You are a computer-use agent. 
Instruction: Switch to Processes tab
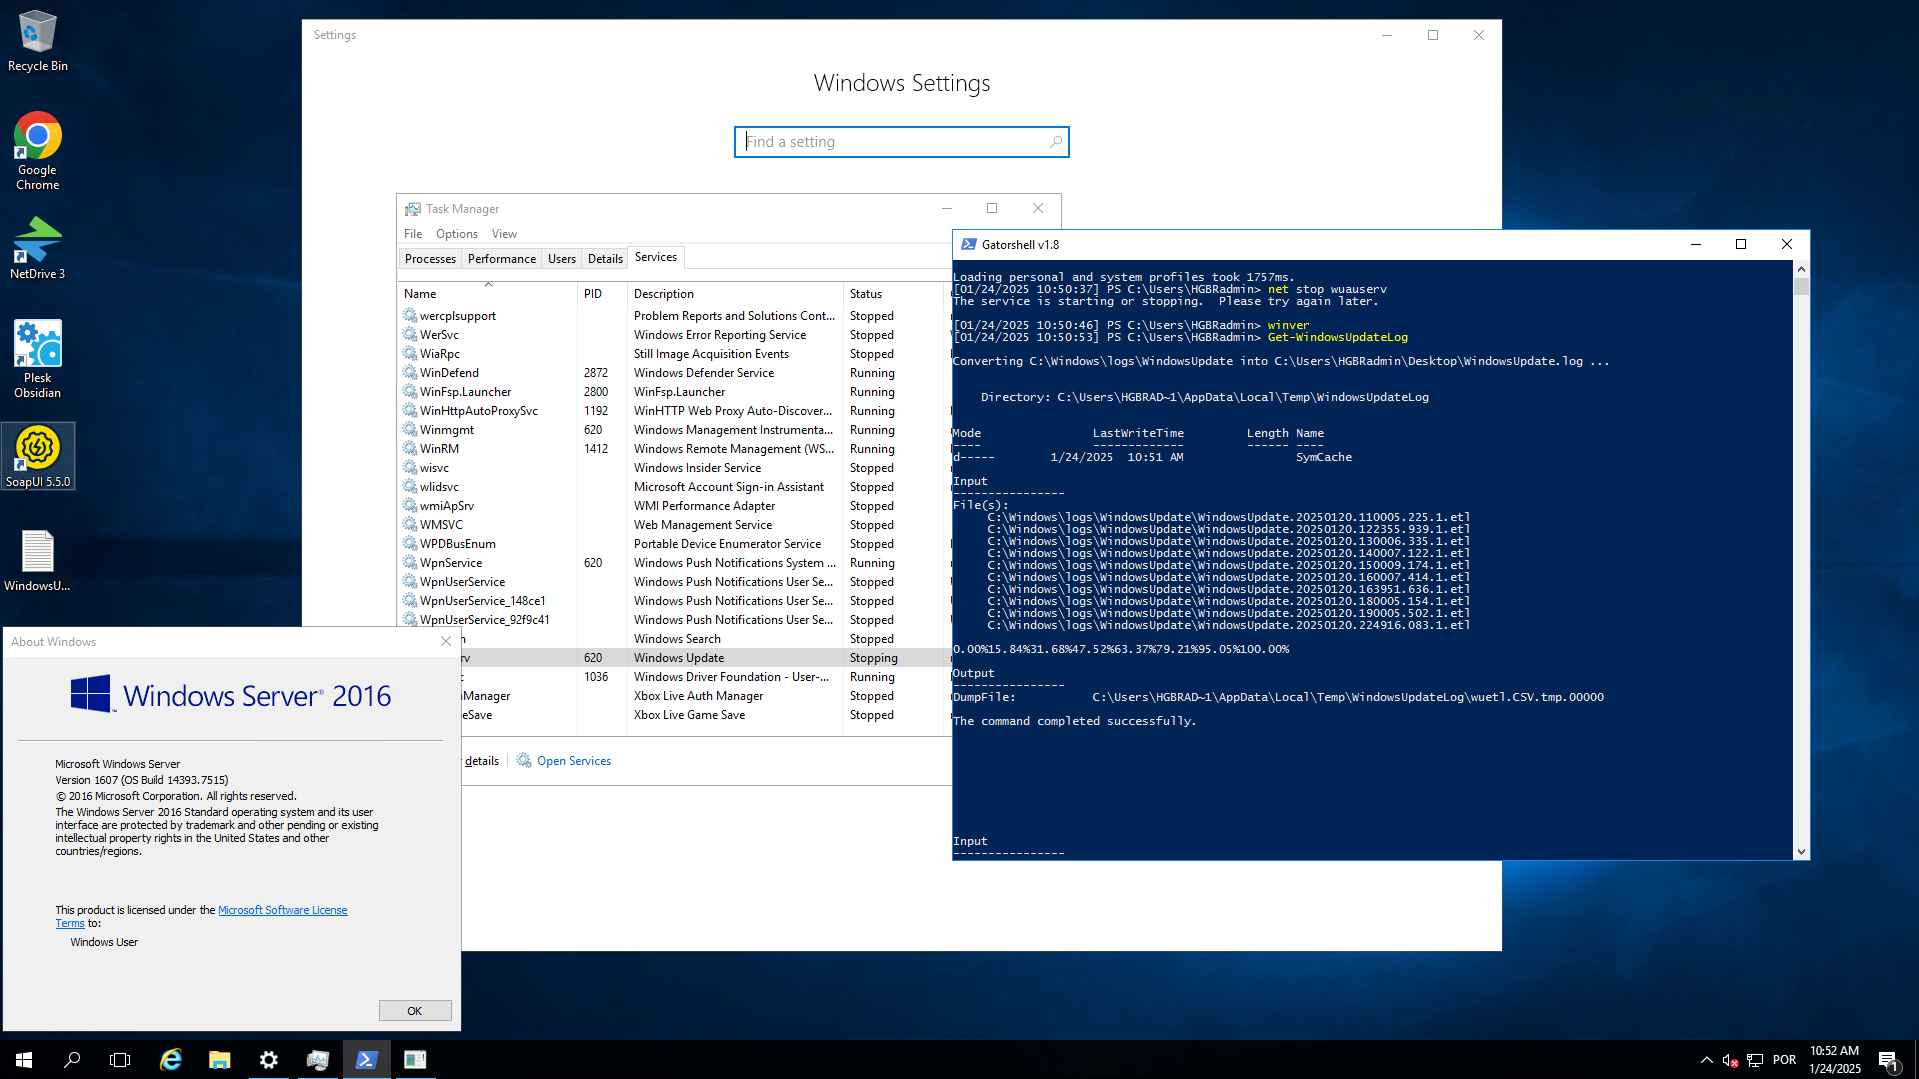click(430, 259)
